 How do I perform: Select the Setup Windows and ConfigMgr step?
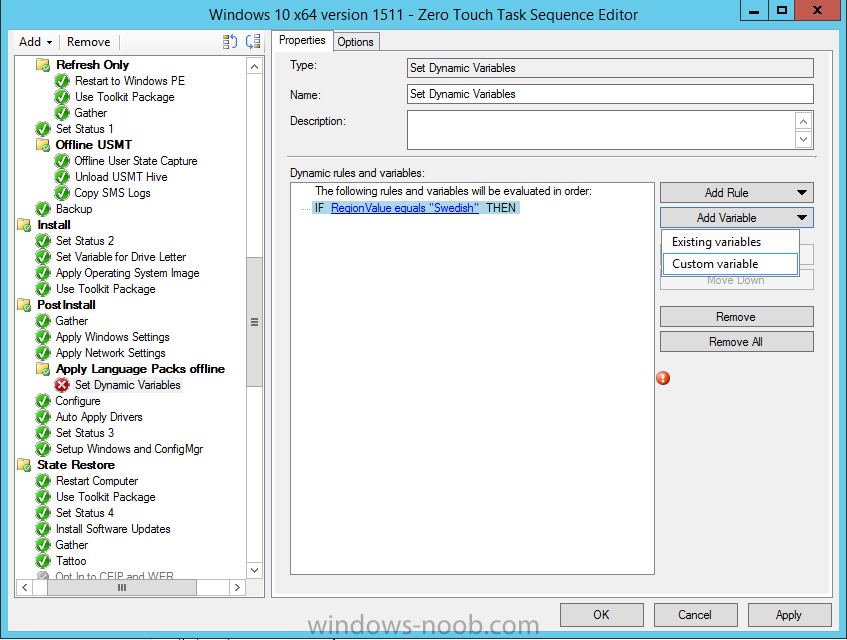[x=130, y=449]
